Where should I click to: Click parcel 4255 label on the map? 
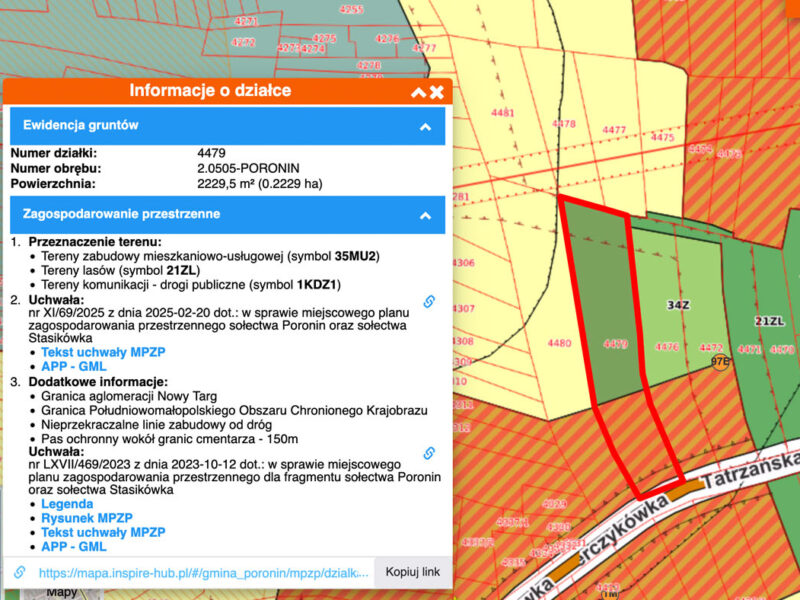tap(352, 9)
